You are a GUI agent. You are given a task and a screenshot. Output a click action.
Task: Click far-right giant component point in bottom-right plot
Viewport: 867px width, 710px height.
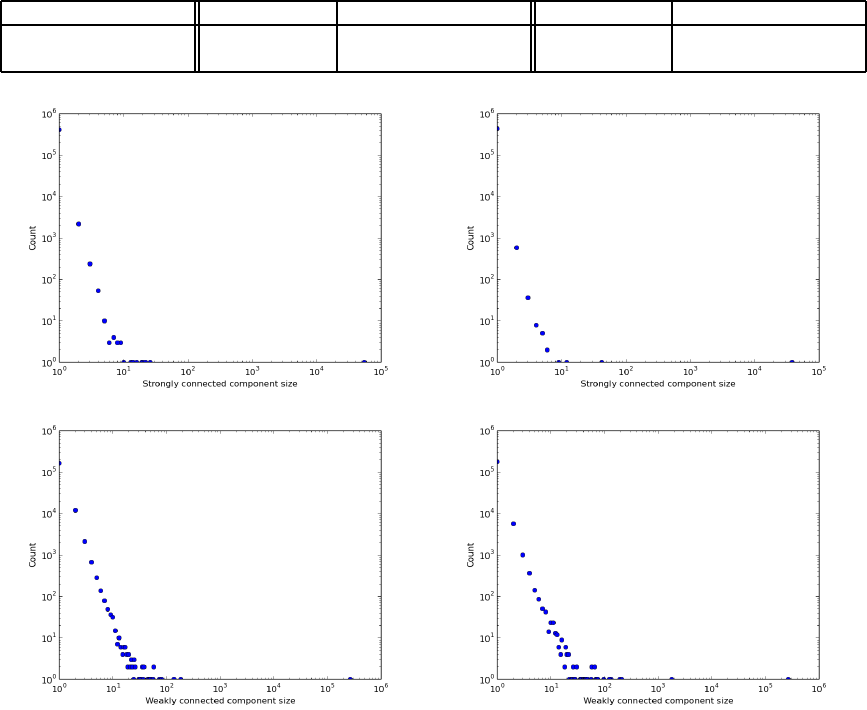coord(788,679)
